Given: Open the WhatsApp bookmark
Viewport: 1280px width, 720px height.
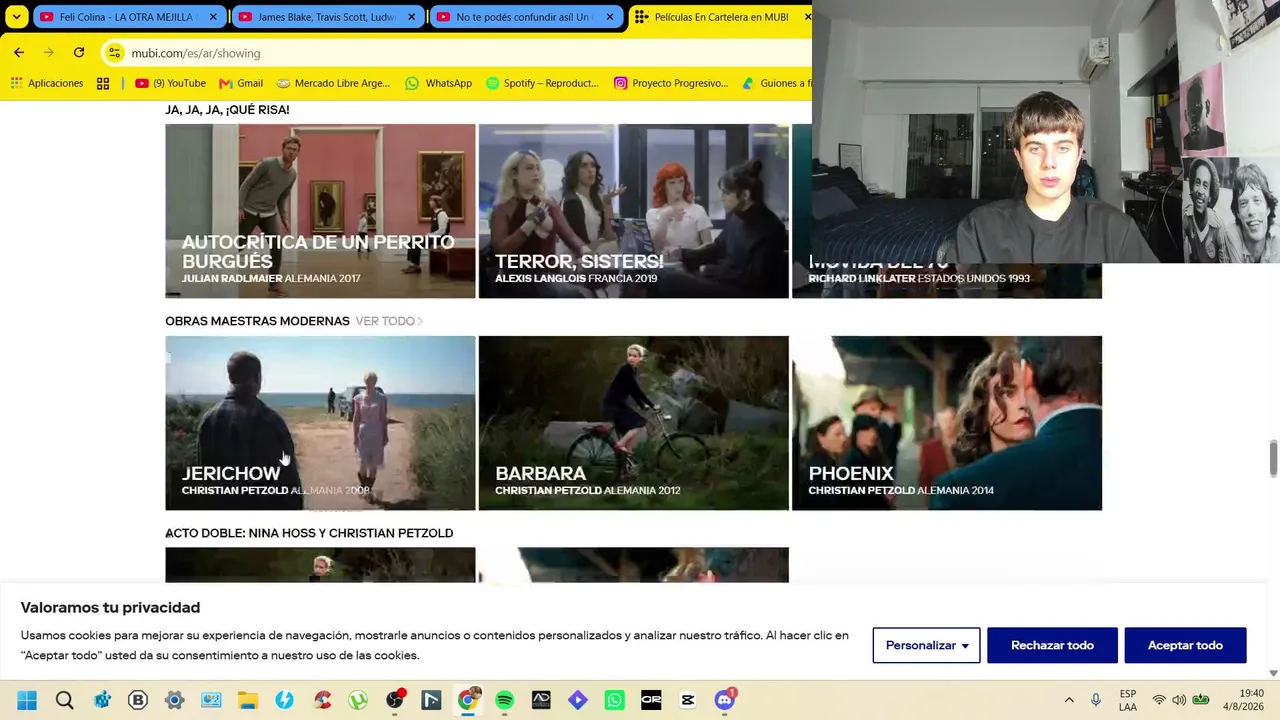Looking at the screenshot, I should pyautogui.click(x=439, y=83).
